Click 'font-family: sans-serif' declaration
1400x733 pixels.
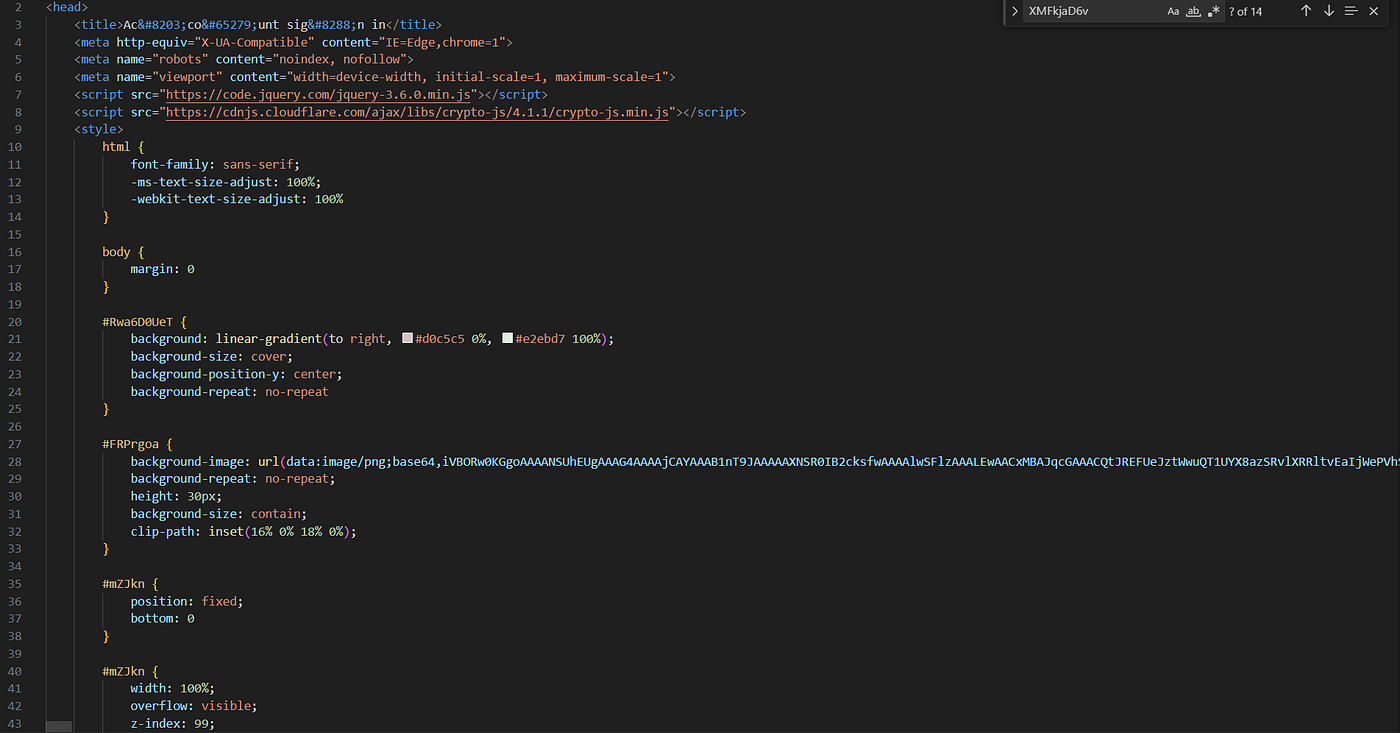215,164
